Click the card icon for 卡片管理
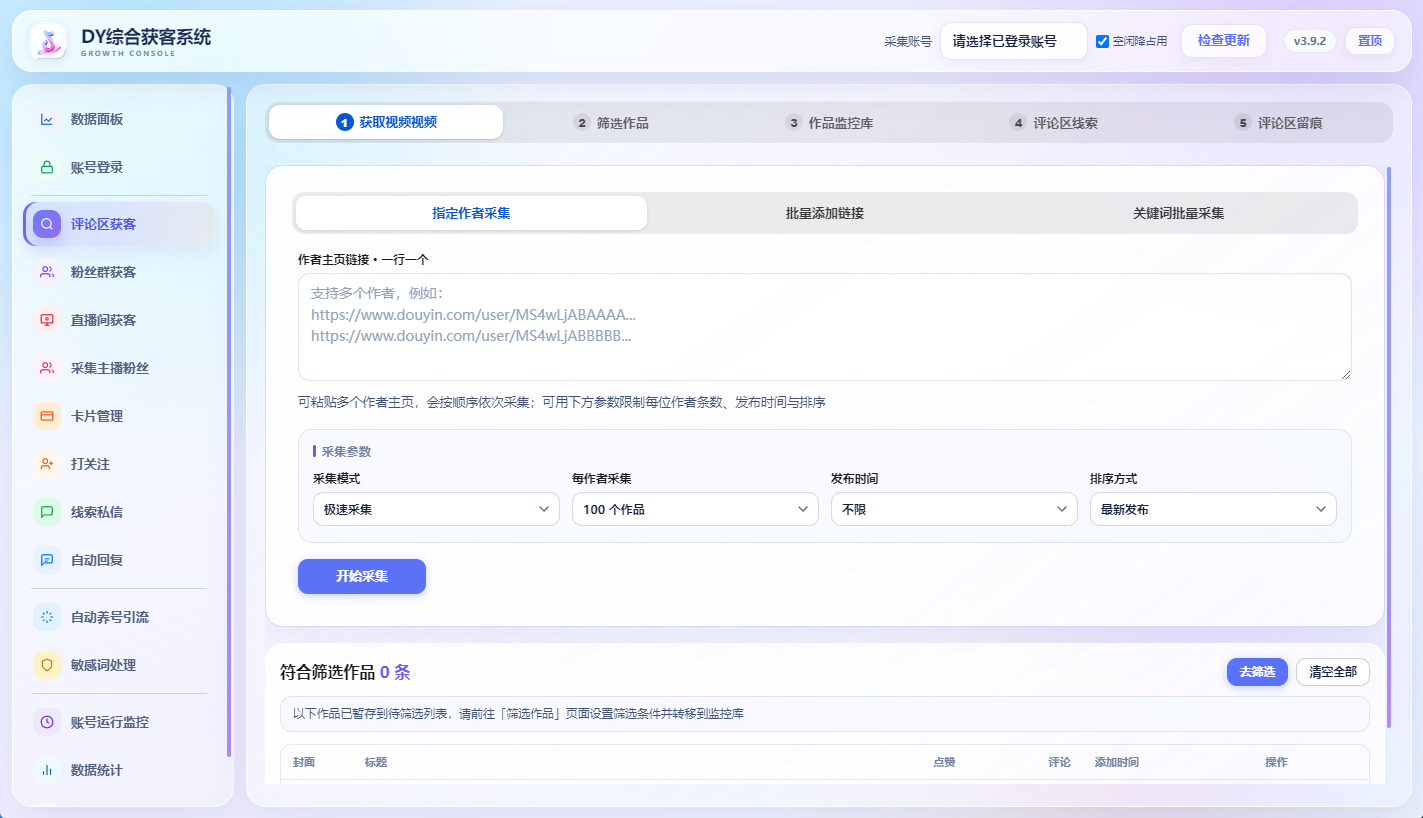The height and width of the screenshot is (818, 1423). [47, 416]
